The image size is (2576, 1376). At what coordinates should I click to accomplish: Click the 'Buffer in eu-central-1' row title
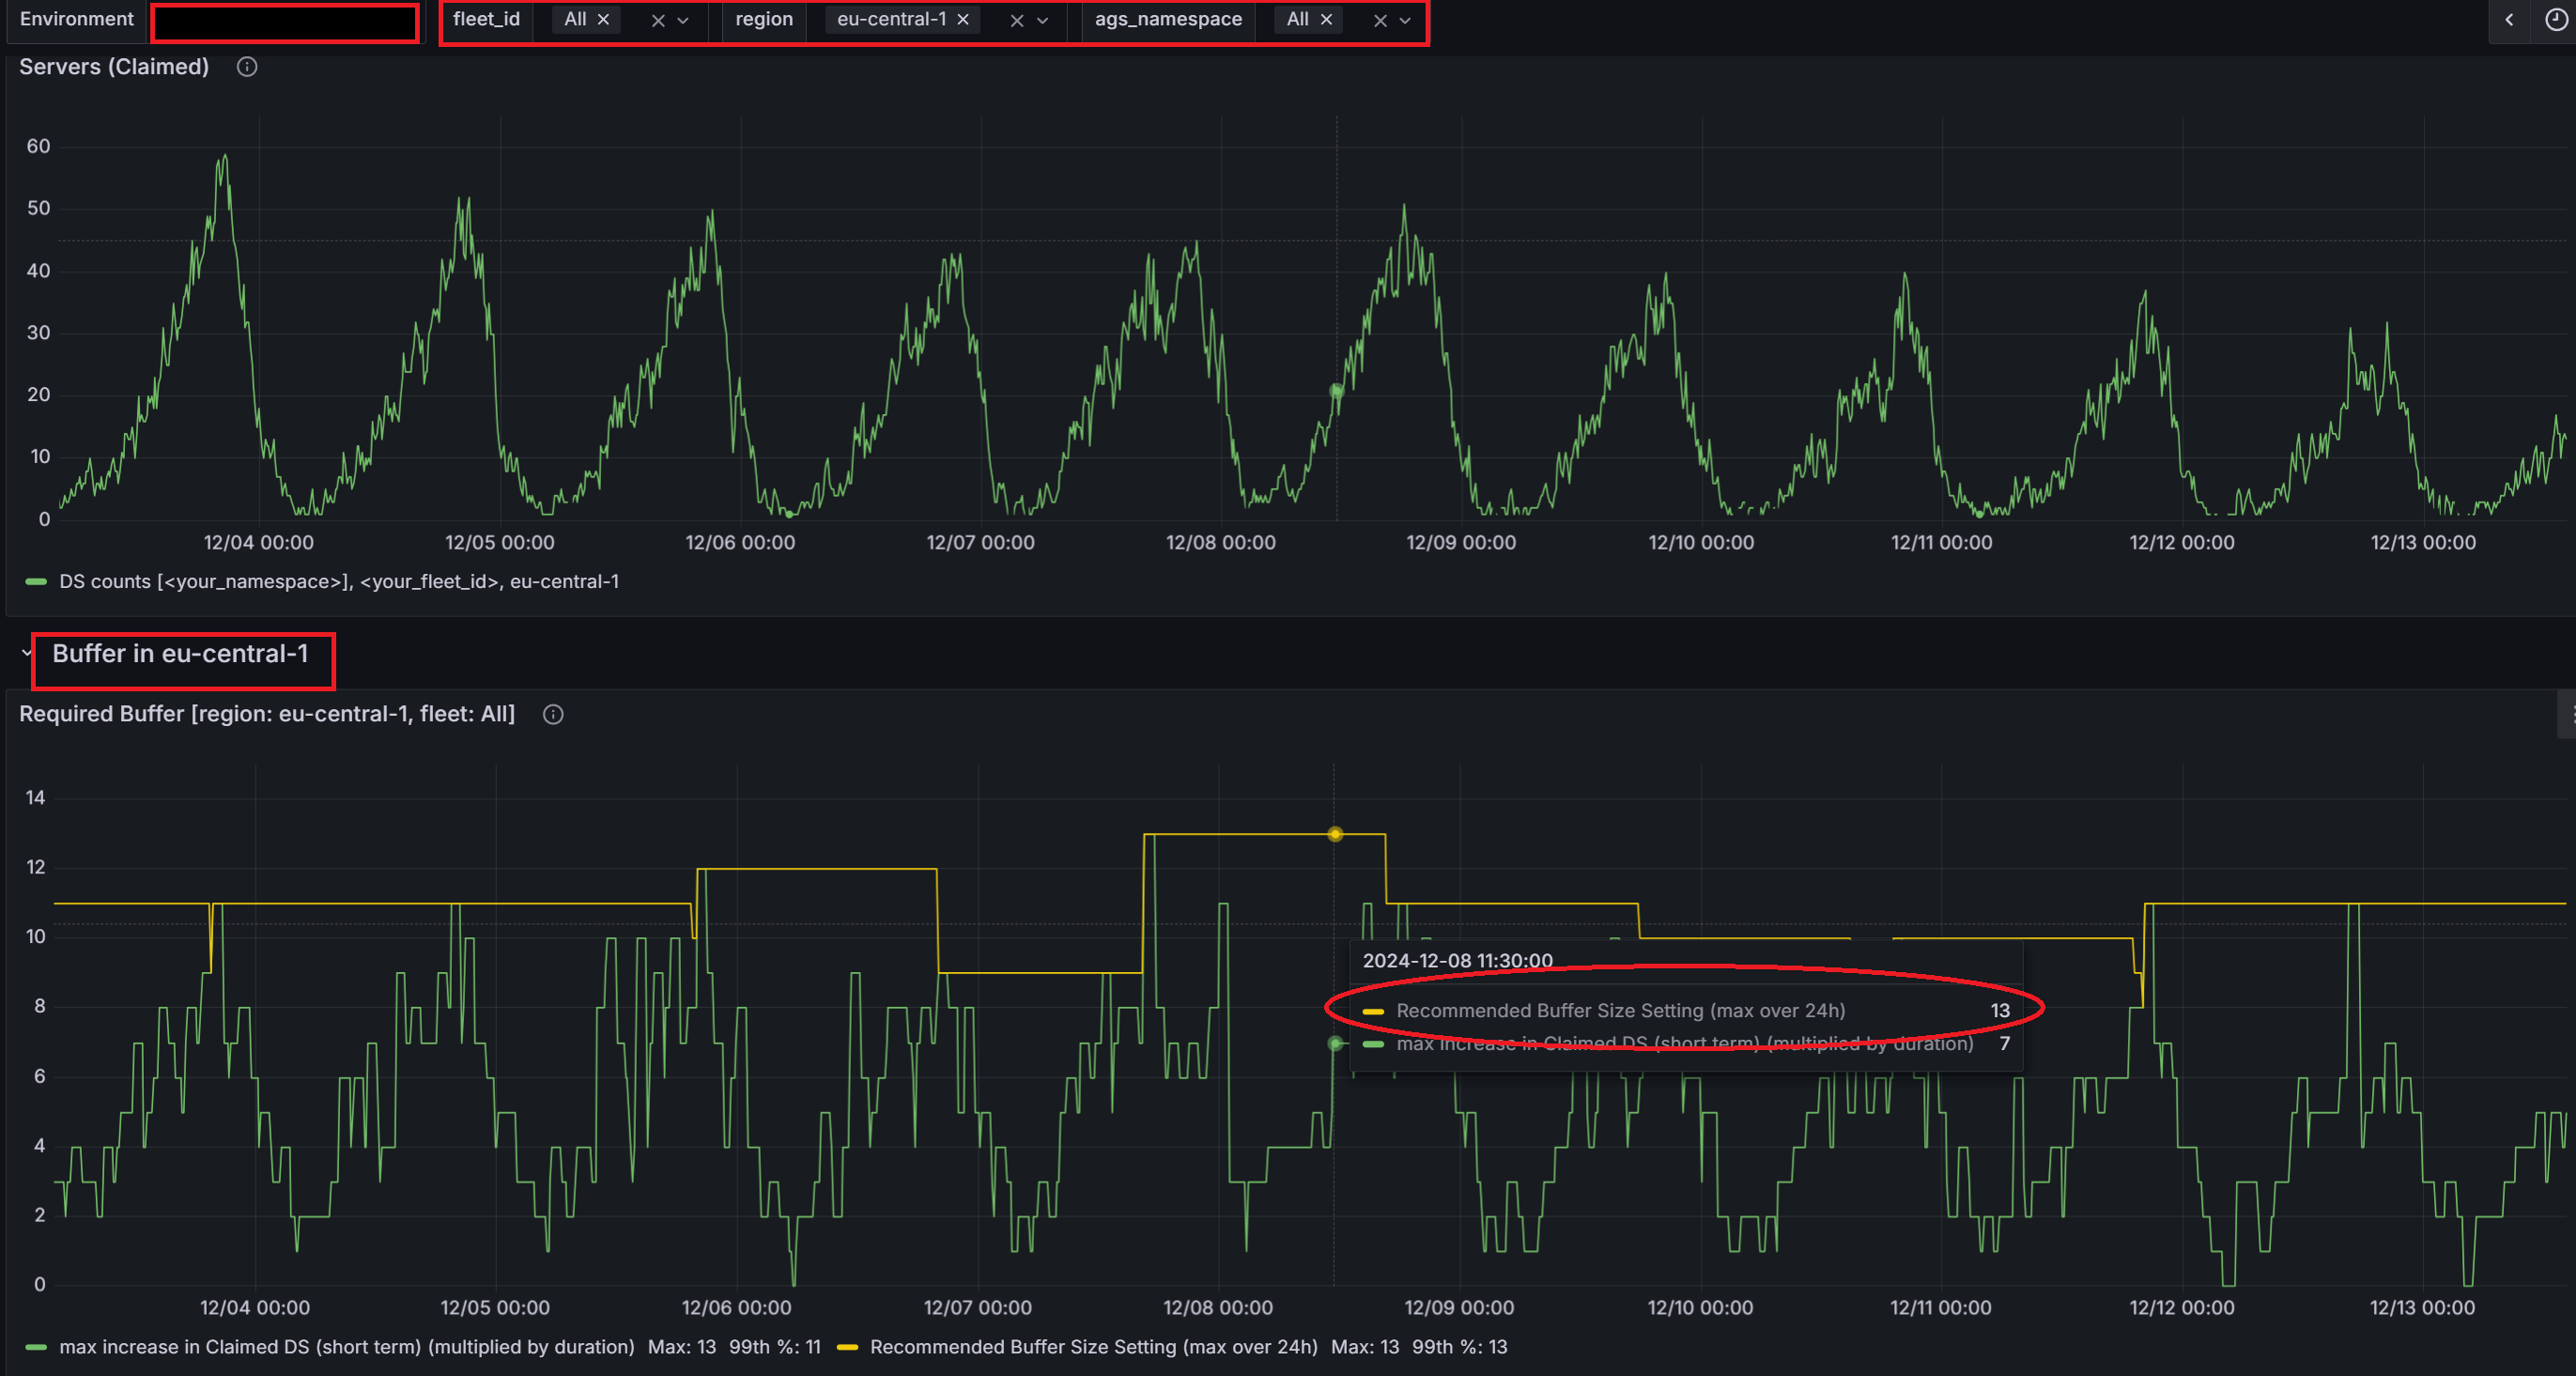[180, 653]
